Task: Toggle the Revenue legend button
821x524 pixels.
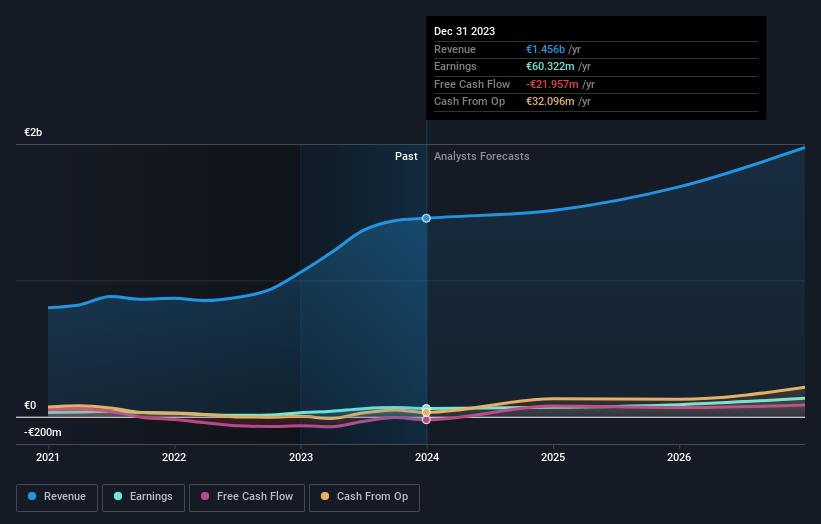Action: pos(57,497)
